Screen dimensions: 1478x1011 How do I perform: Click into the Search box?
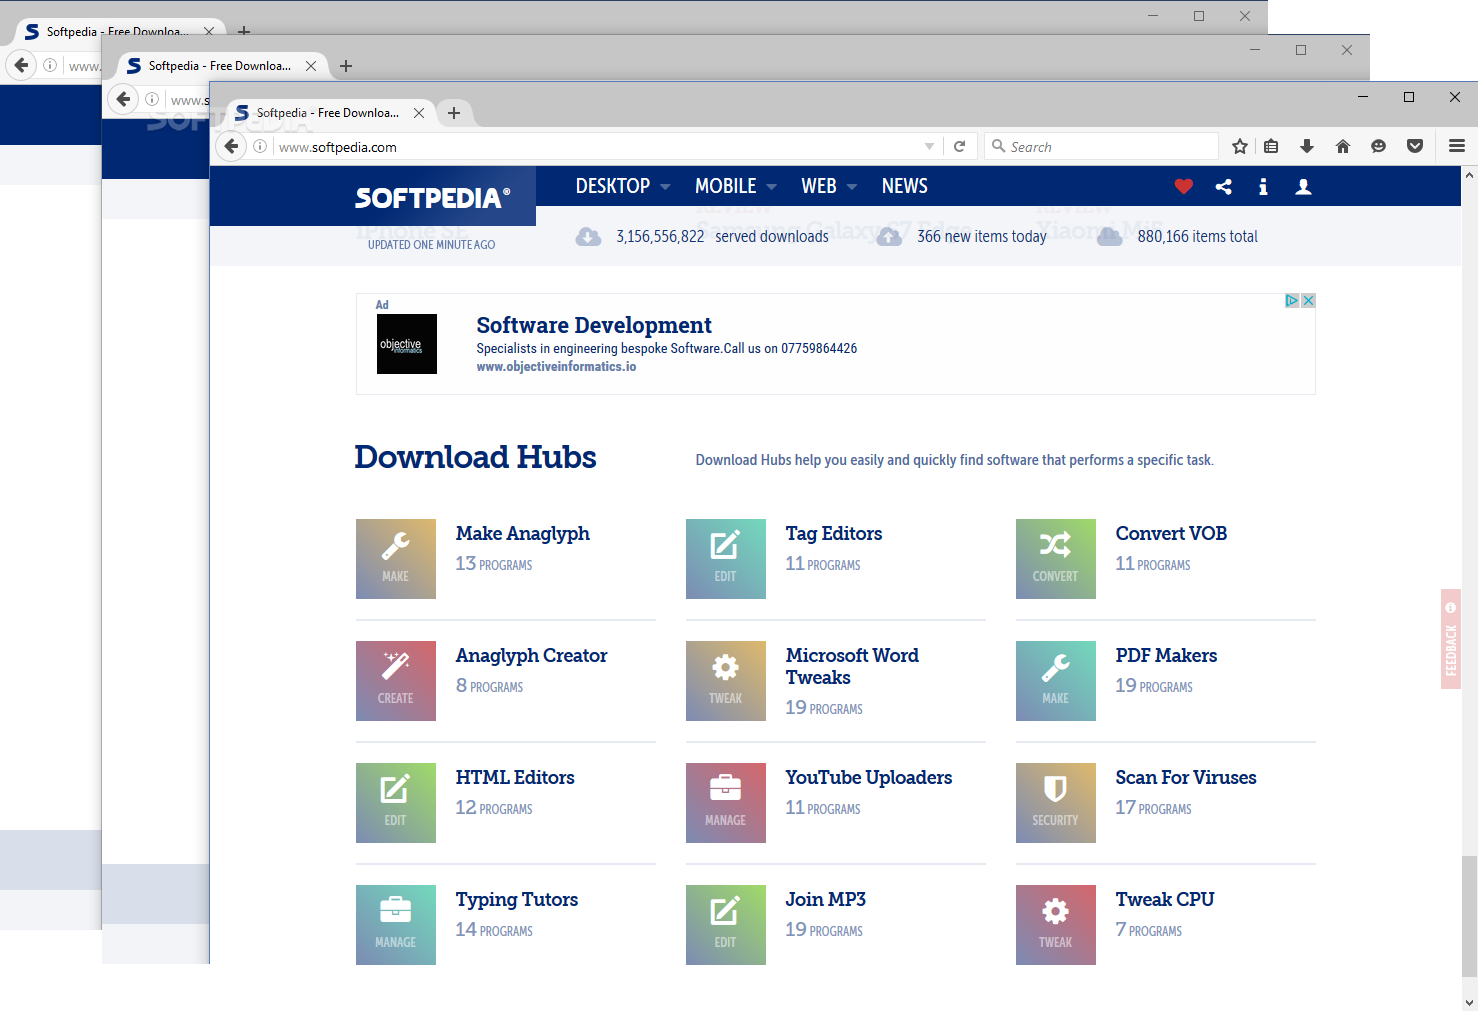pyautogui.click(x=1101, y=147)
